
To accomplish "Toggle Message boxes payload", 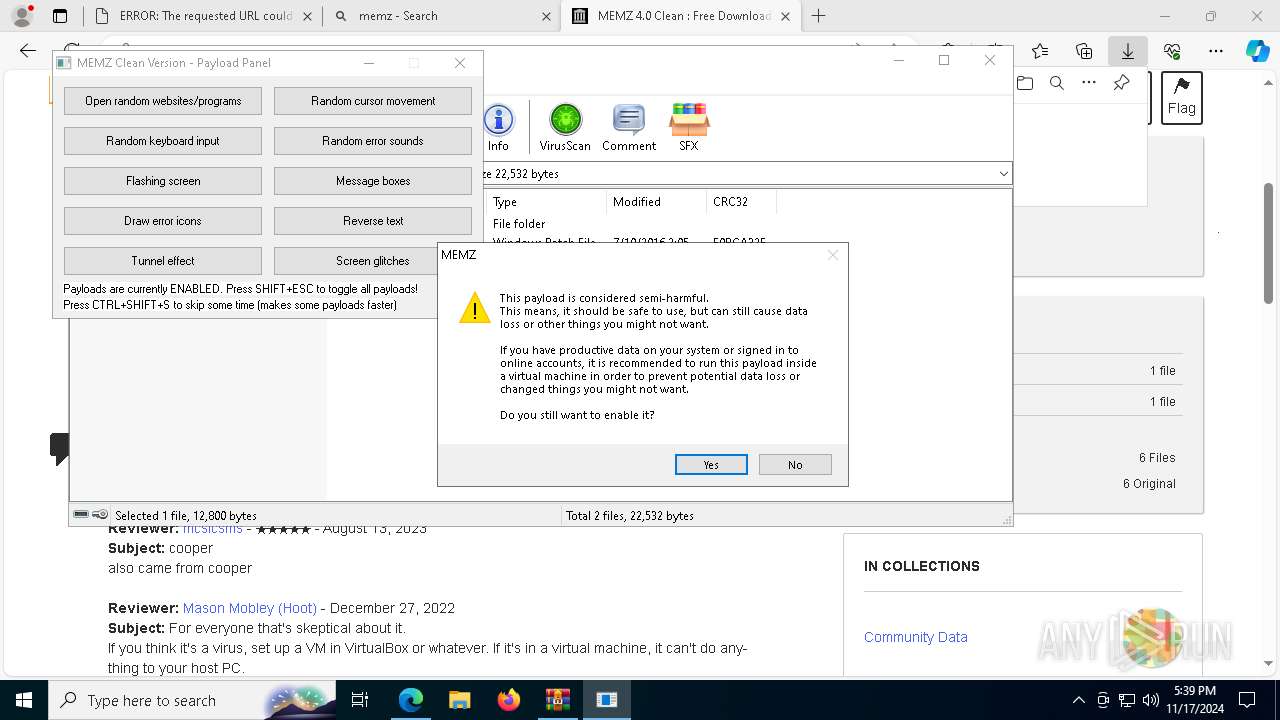I will [373, 181].
